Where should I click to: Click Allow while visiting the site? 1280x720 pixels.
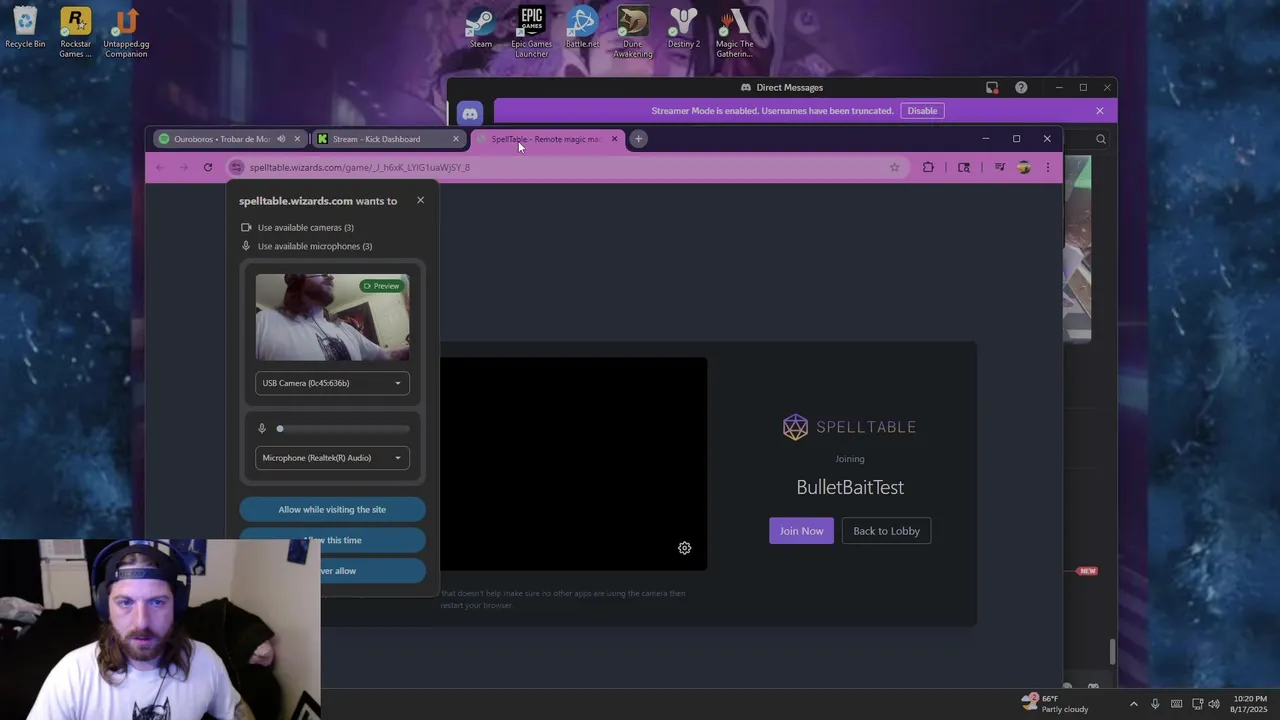point(332,510)
